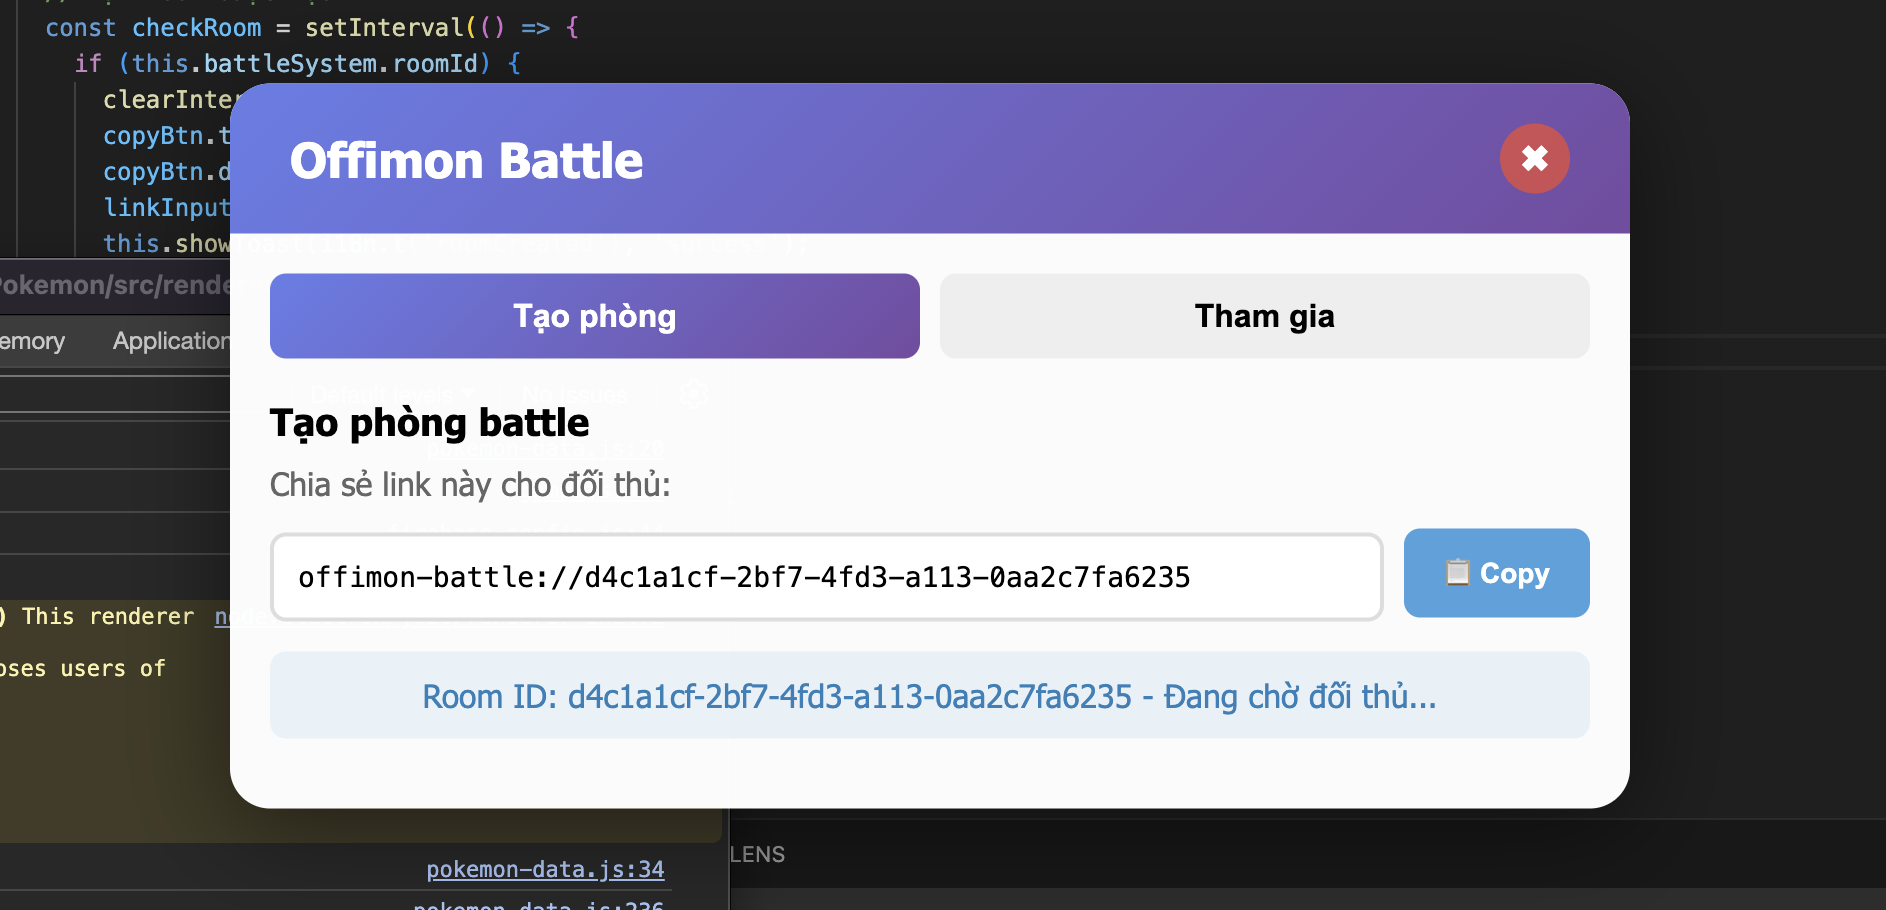The width and height of the screenshot is (1886, 910).
Task: Switch to the Tạo phòng tab
Action: point(594,316)
